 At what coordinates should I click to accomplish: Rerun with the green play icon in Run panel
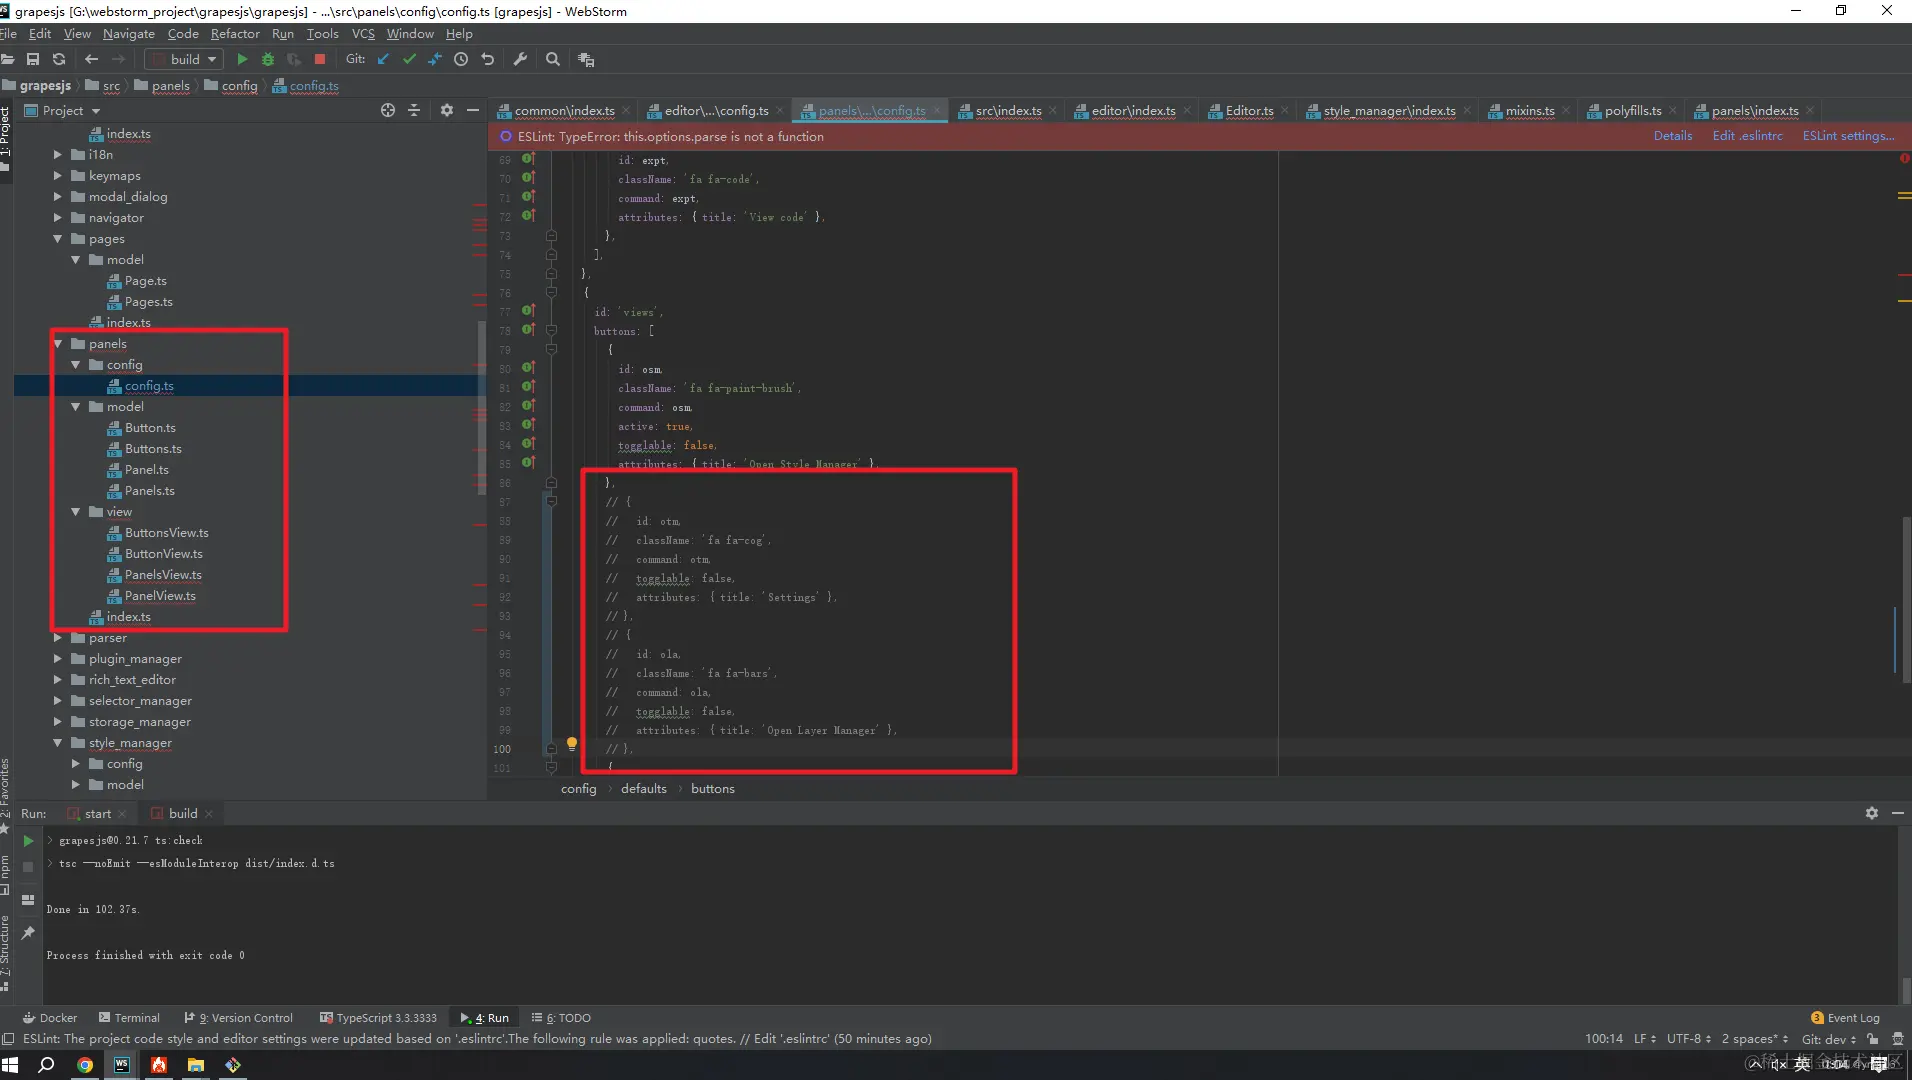pyautogui.click(x=28, y=842)
